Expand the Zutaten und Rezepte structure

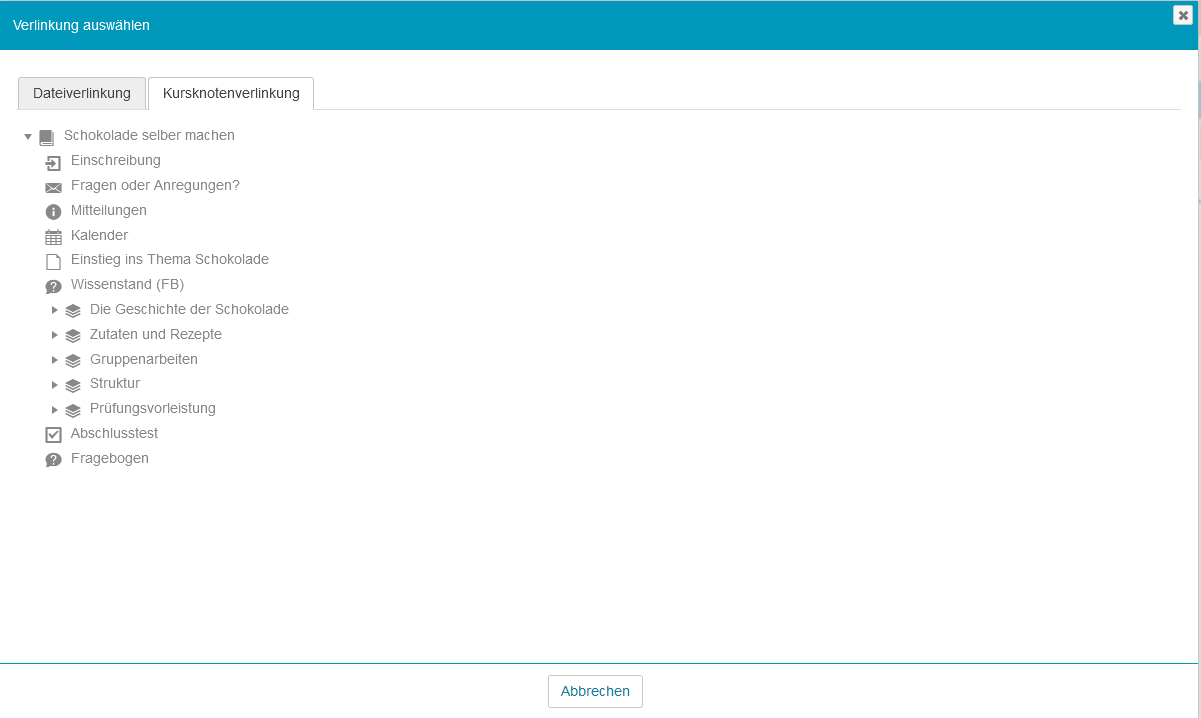click(x=55, y=335)
